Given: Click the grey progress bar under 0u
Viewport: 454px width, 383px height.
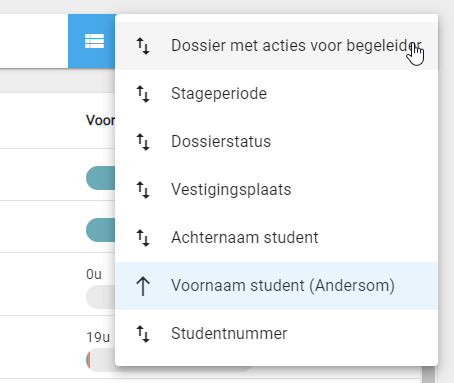Looking at the screenshot, I should tap(101, 297).
